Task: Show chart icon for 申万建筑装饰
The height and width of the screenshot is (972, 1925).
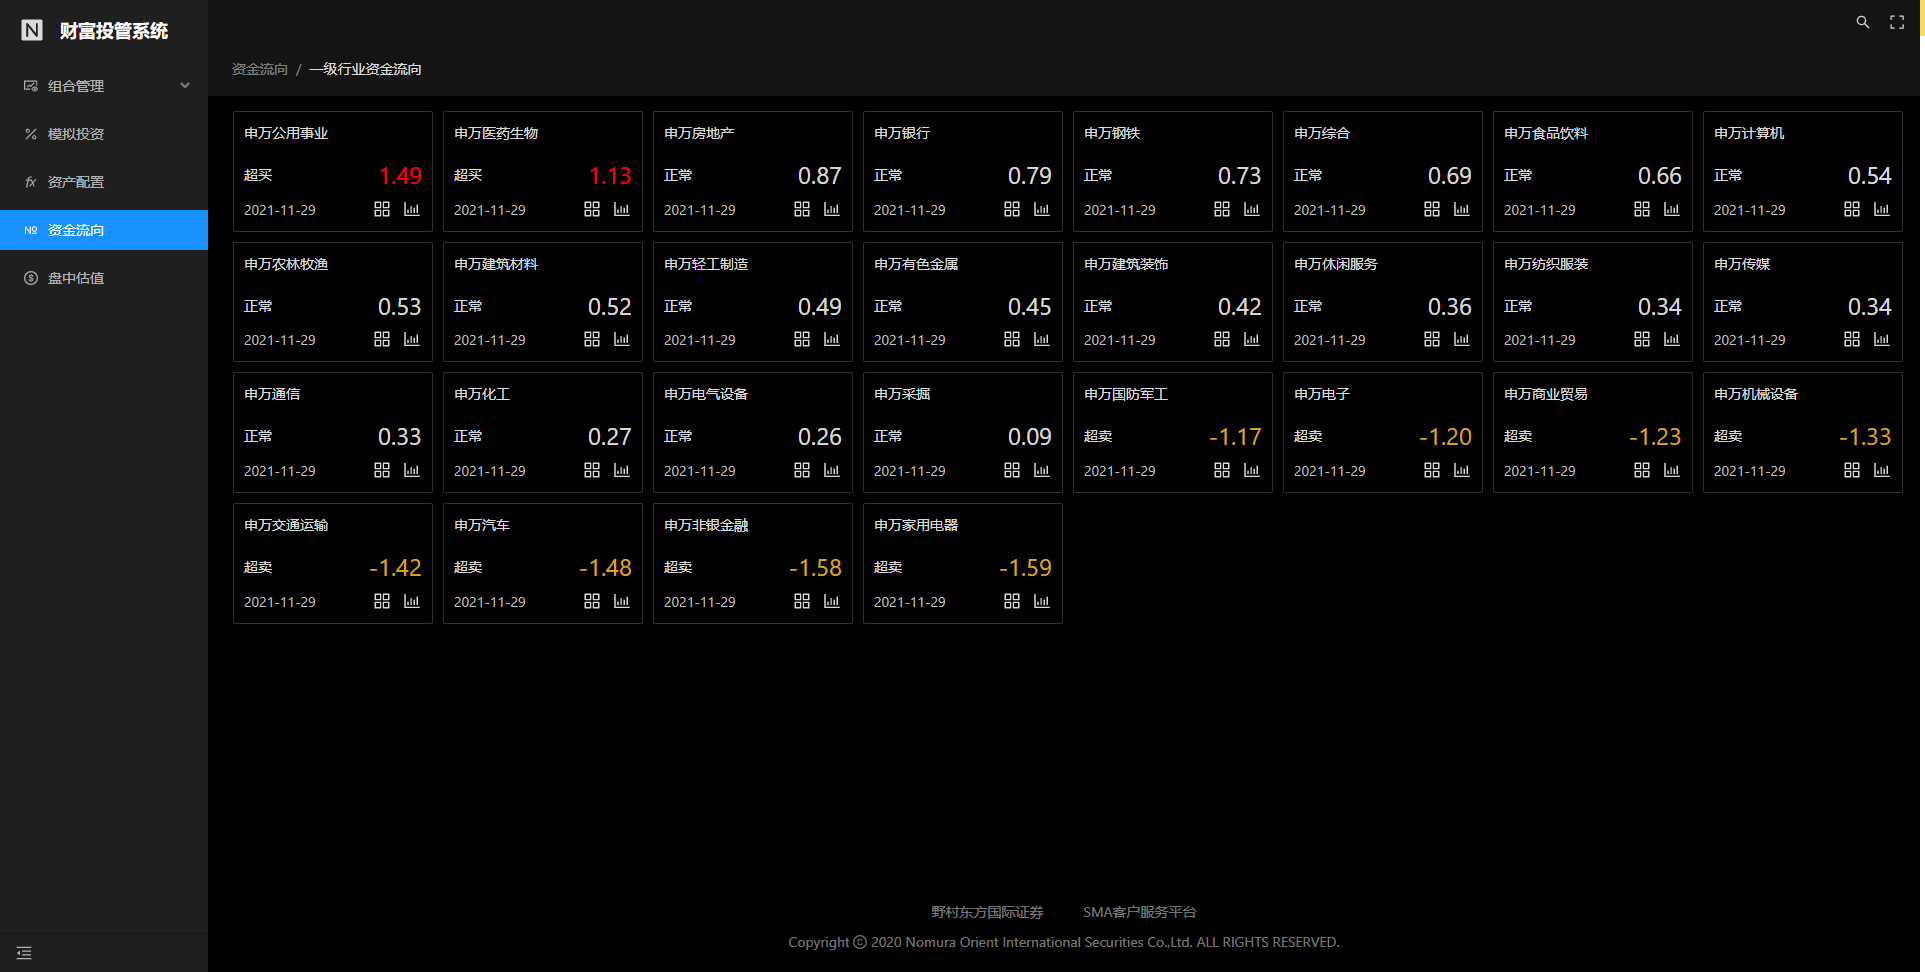Action: 1251,339
